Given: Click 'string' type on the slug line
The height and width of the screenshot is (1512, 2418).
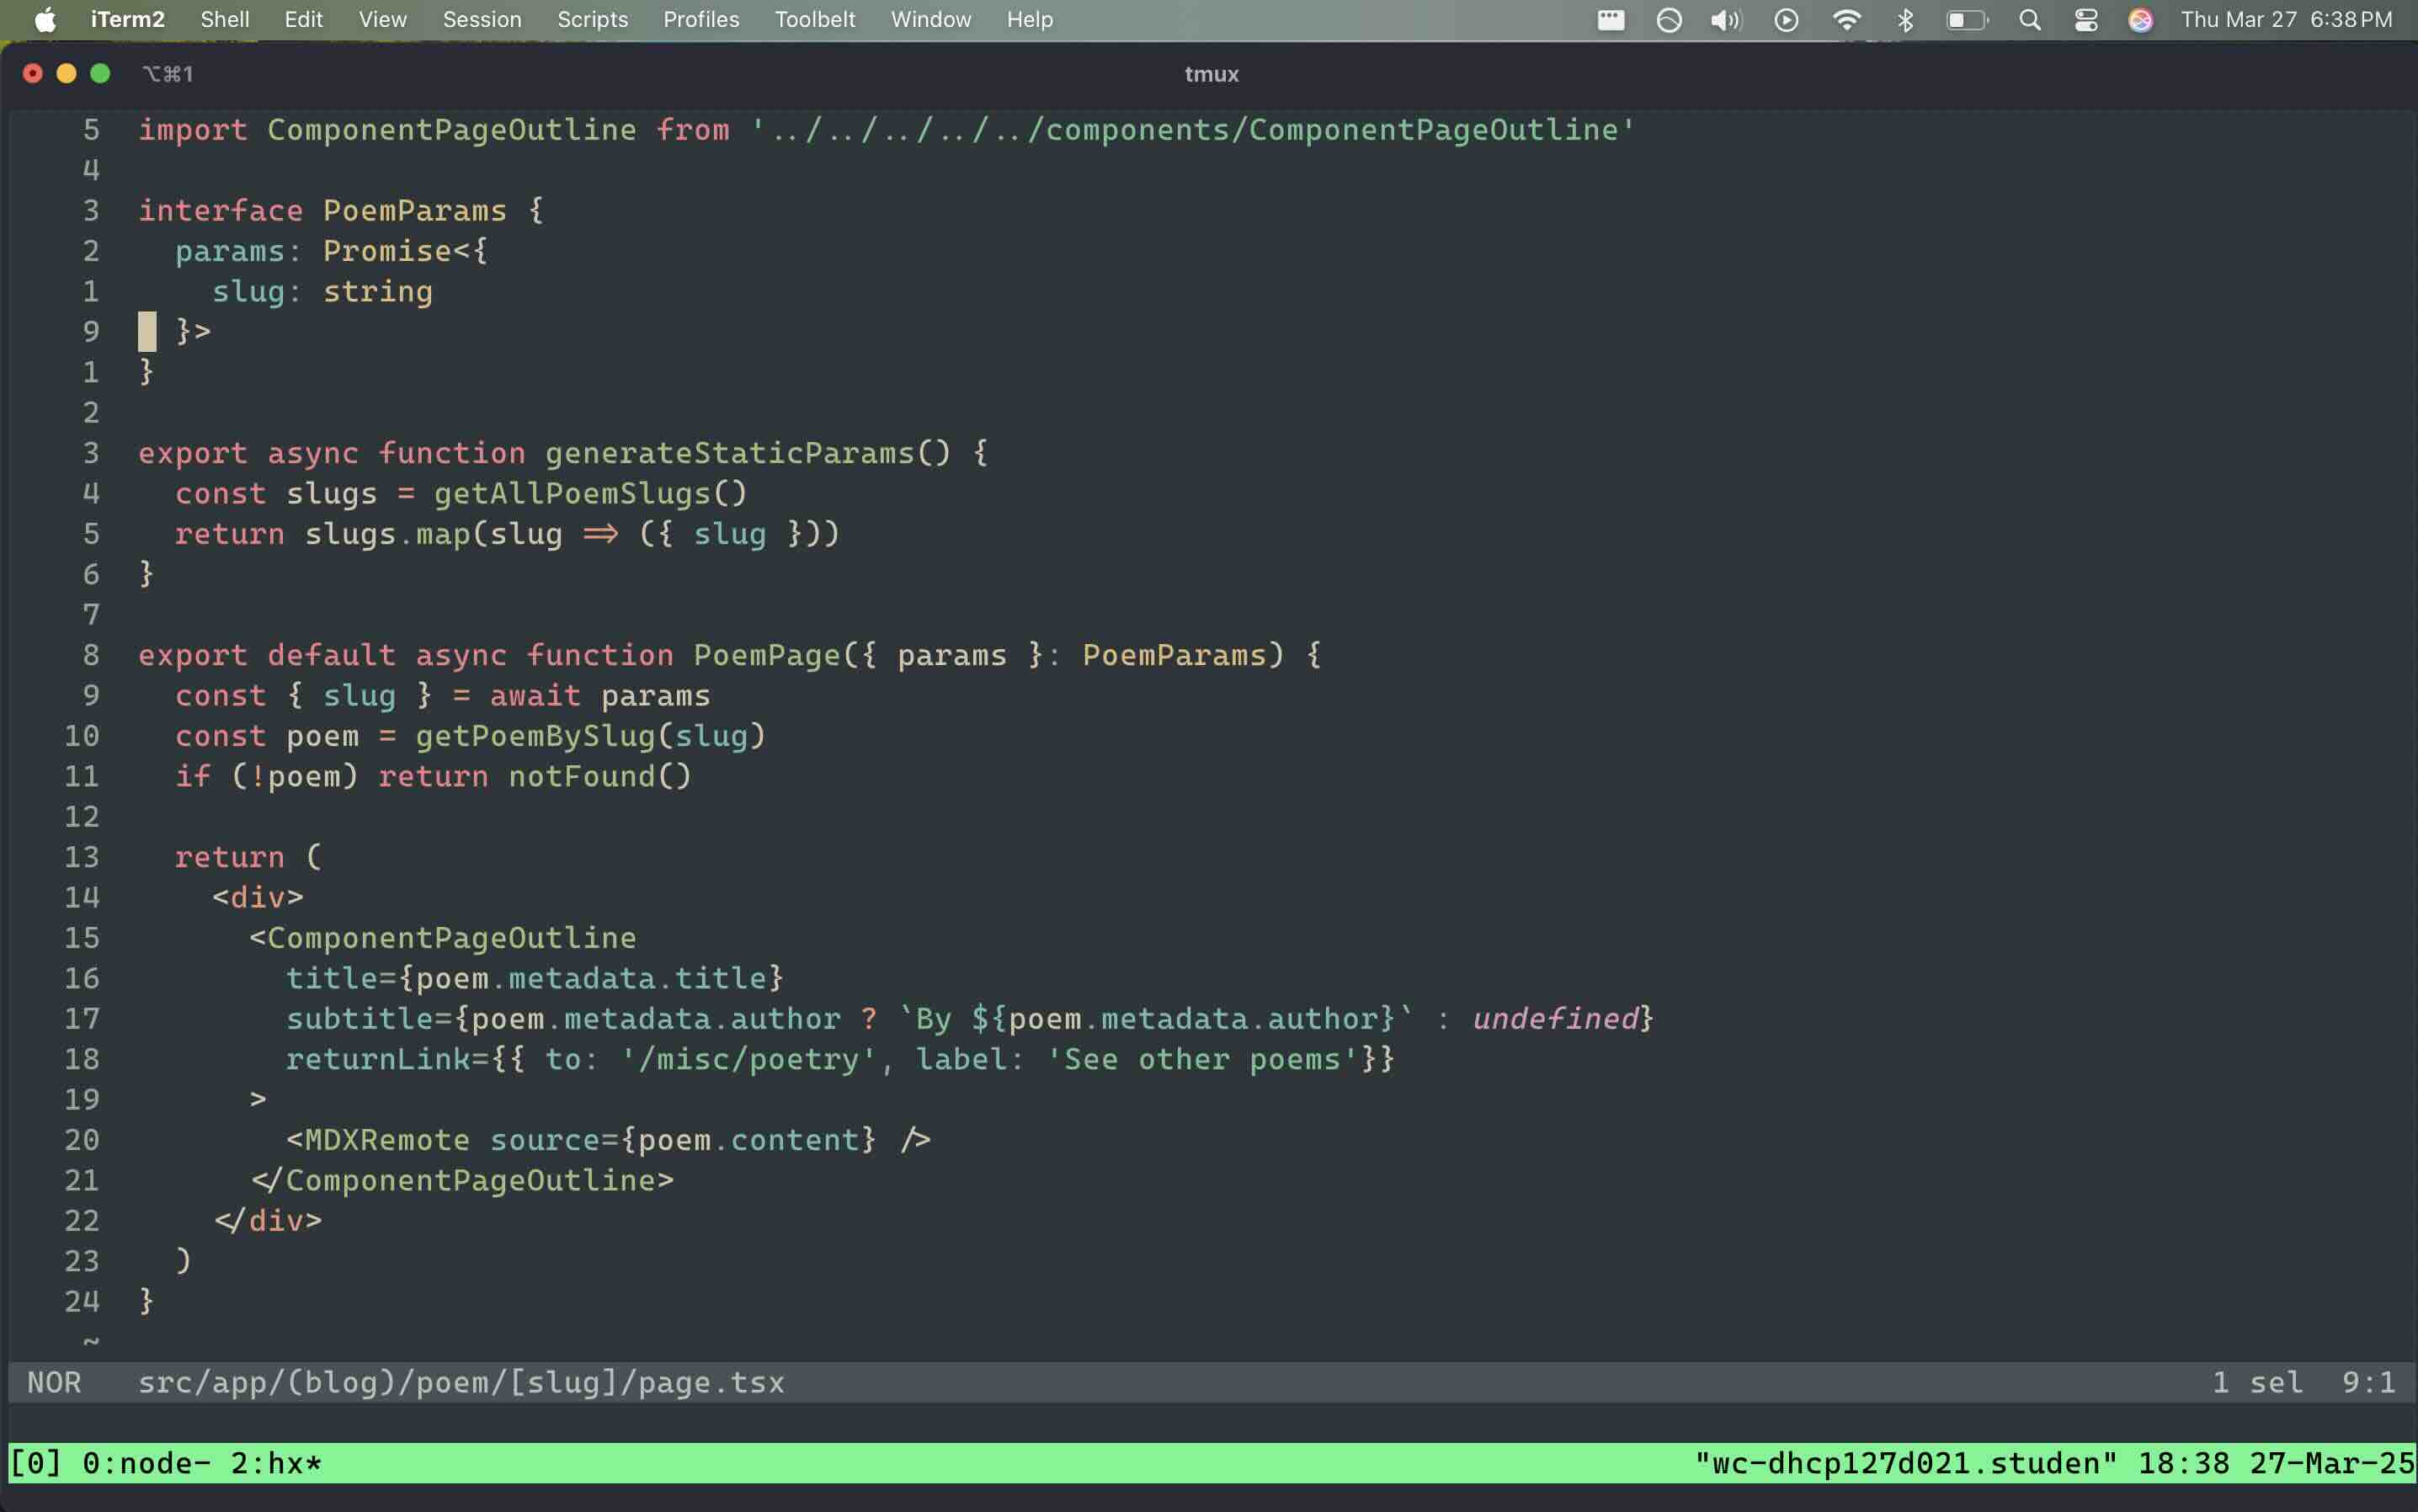Looking at the screenshot, I should [378, 291].
